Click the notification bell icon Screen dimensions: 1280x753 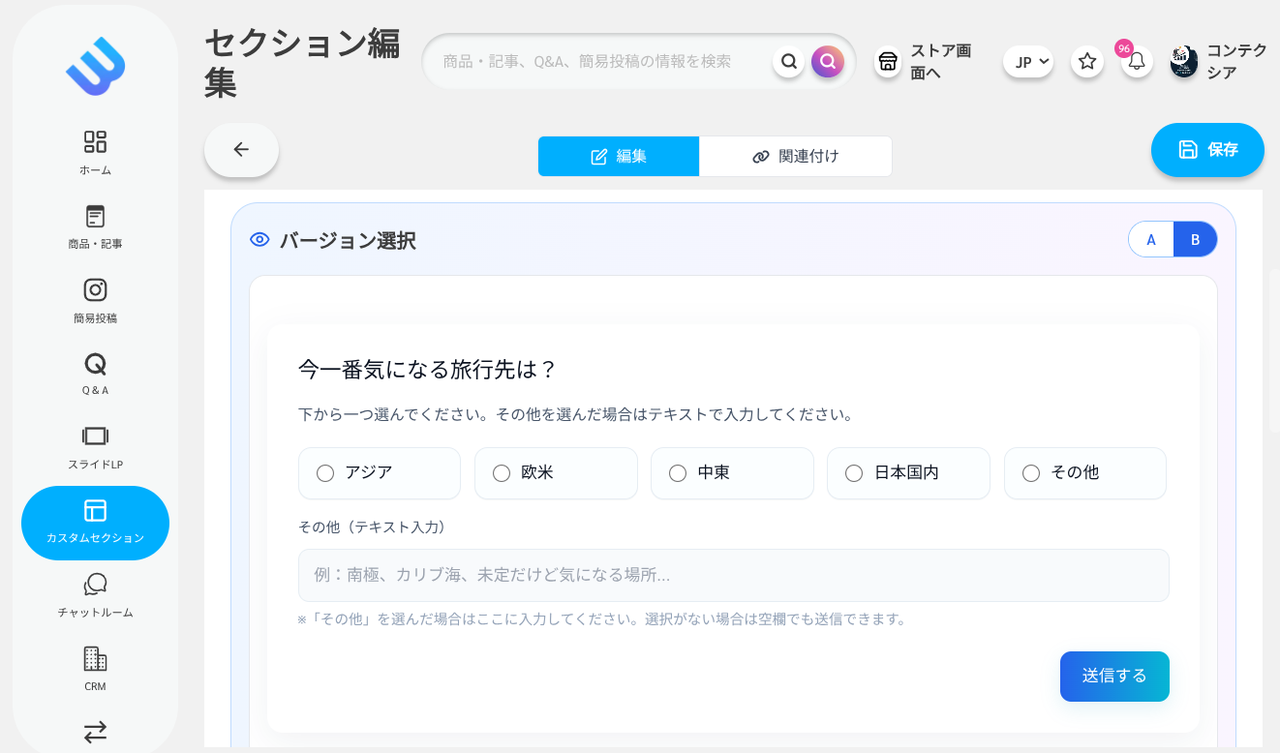(1136, 62)
